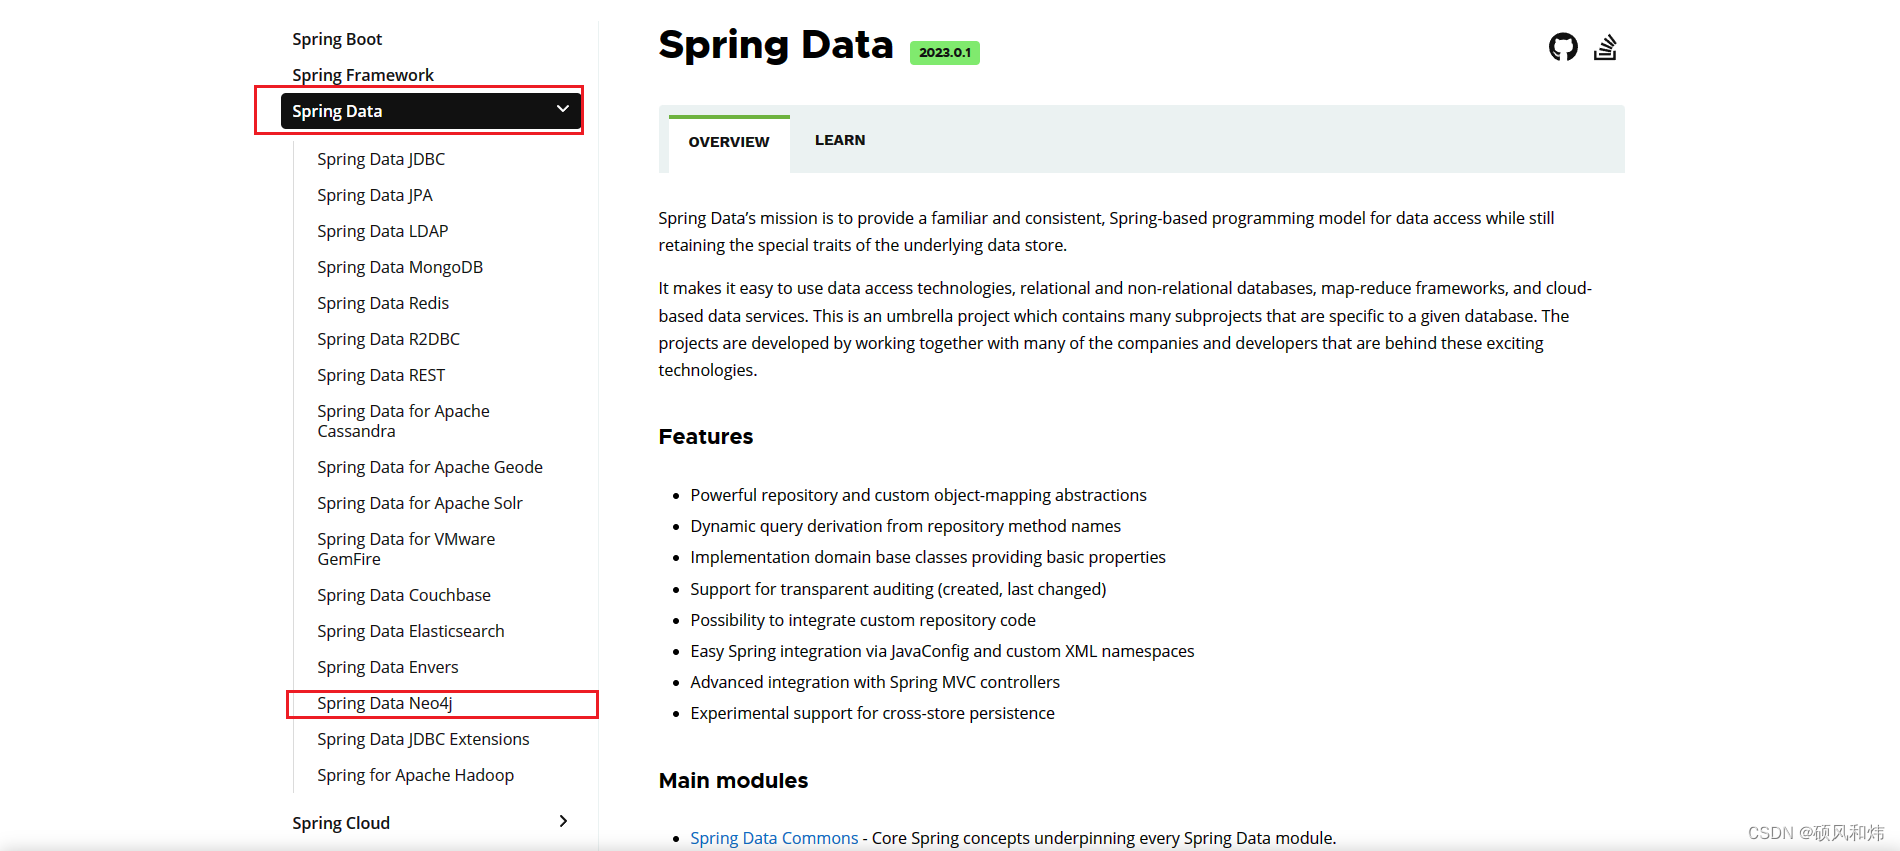Open Spring Cloud in the sidebar
This screenshot has width=1900, height=851.
(341, 823)
